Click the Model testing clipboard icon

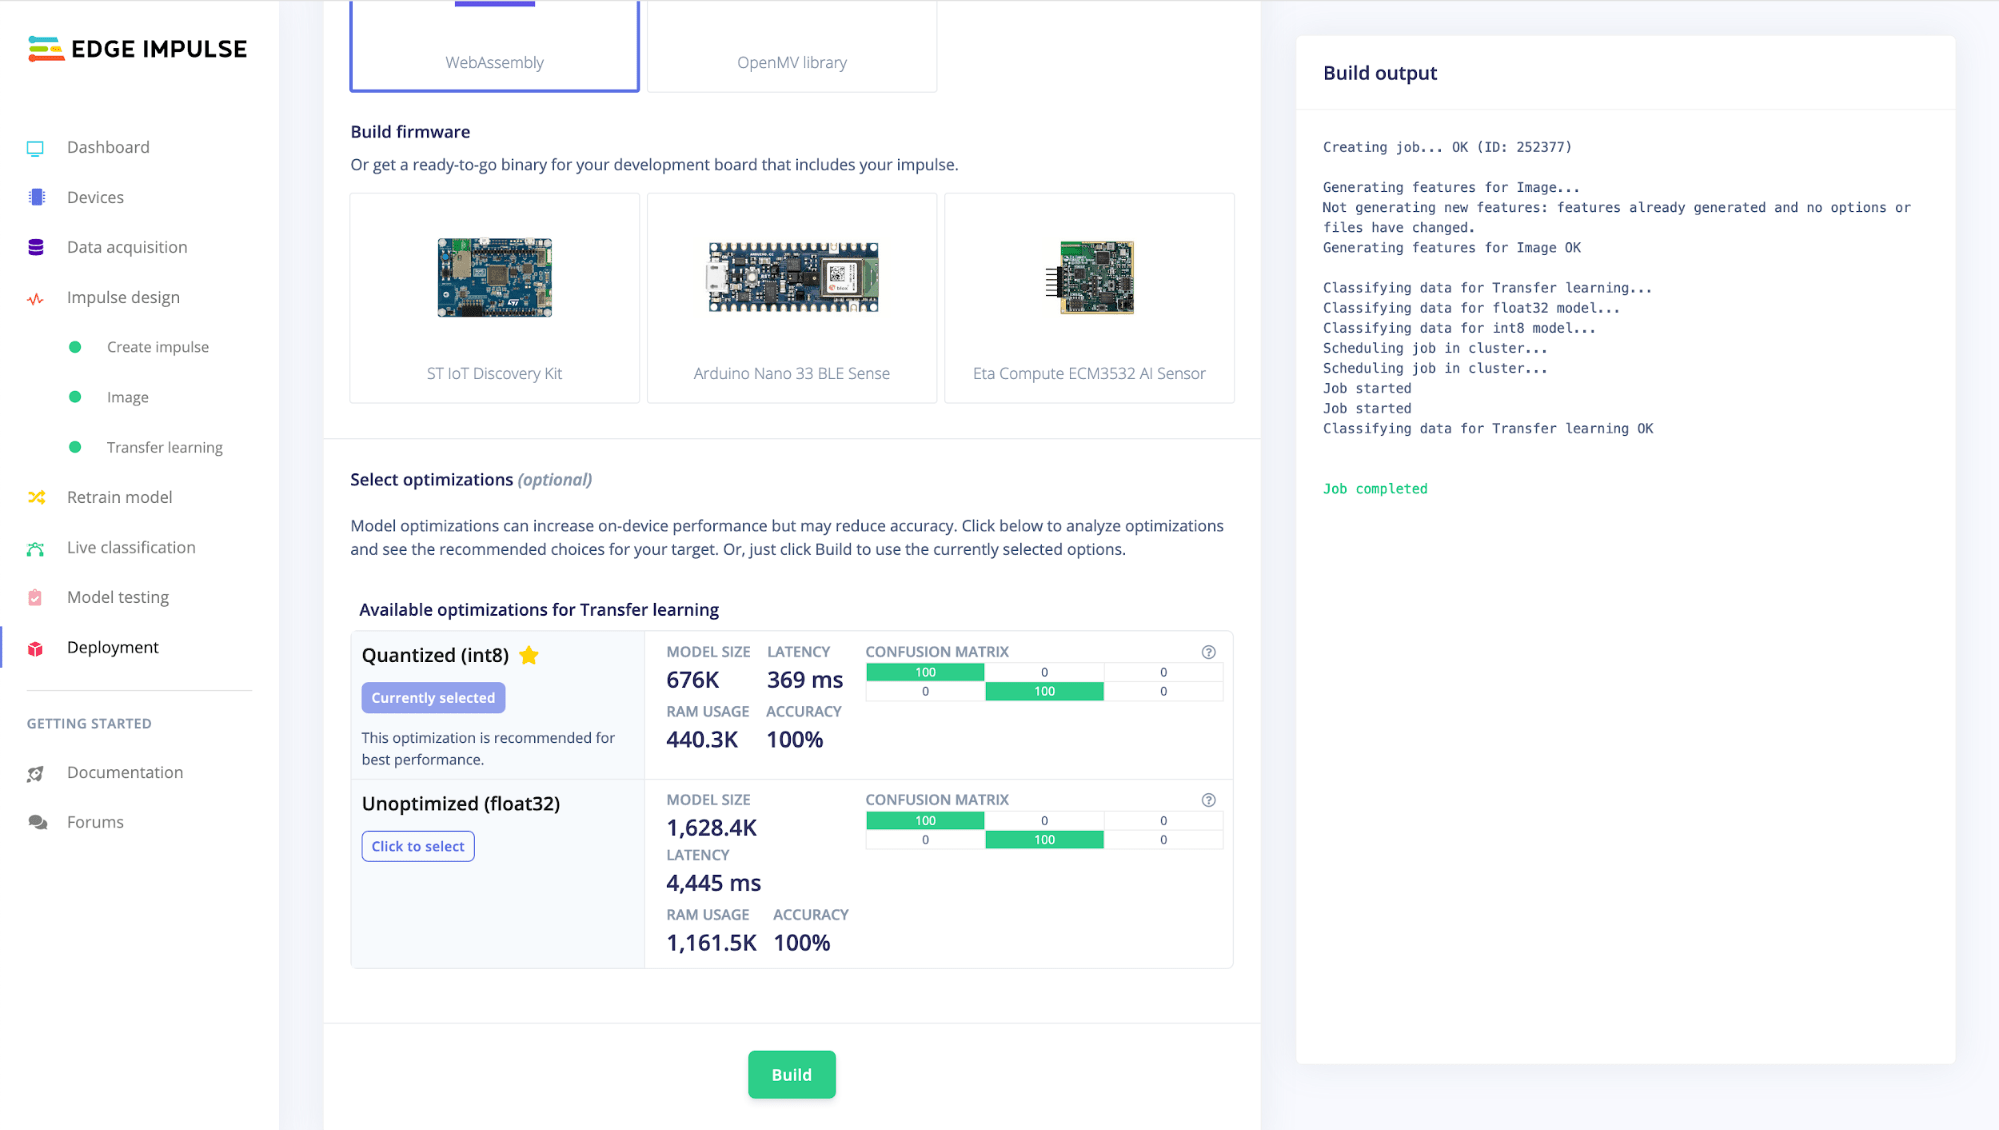click(x=35, y=597)
